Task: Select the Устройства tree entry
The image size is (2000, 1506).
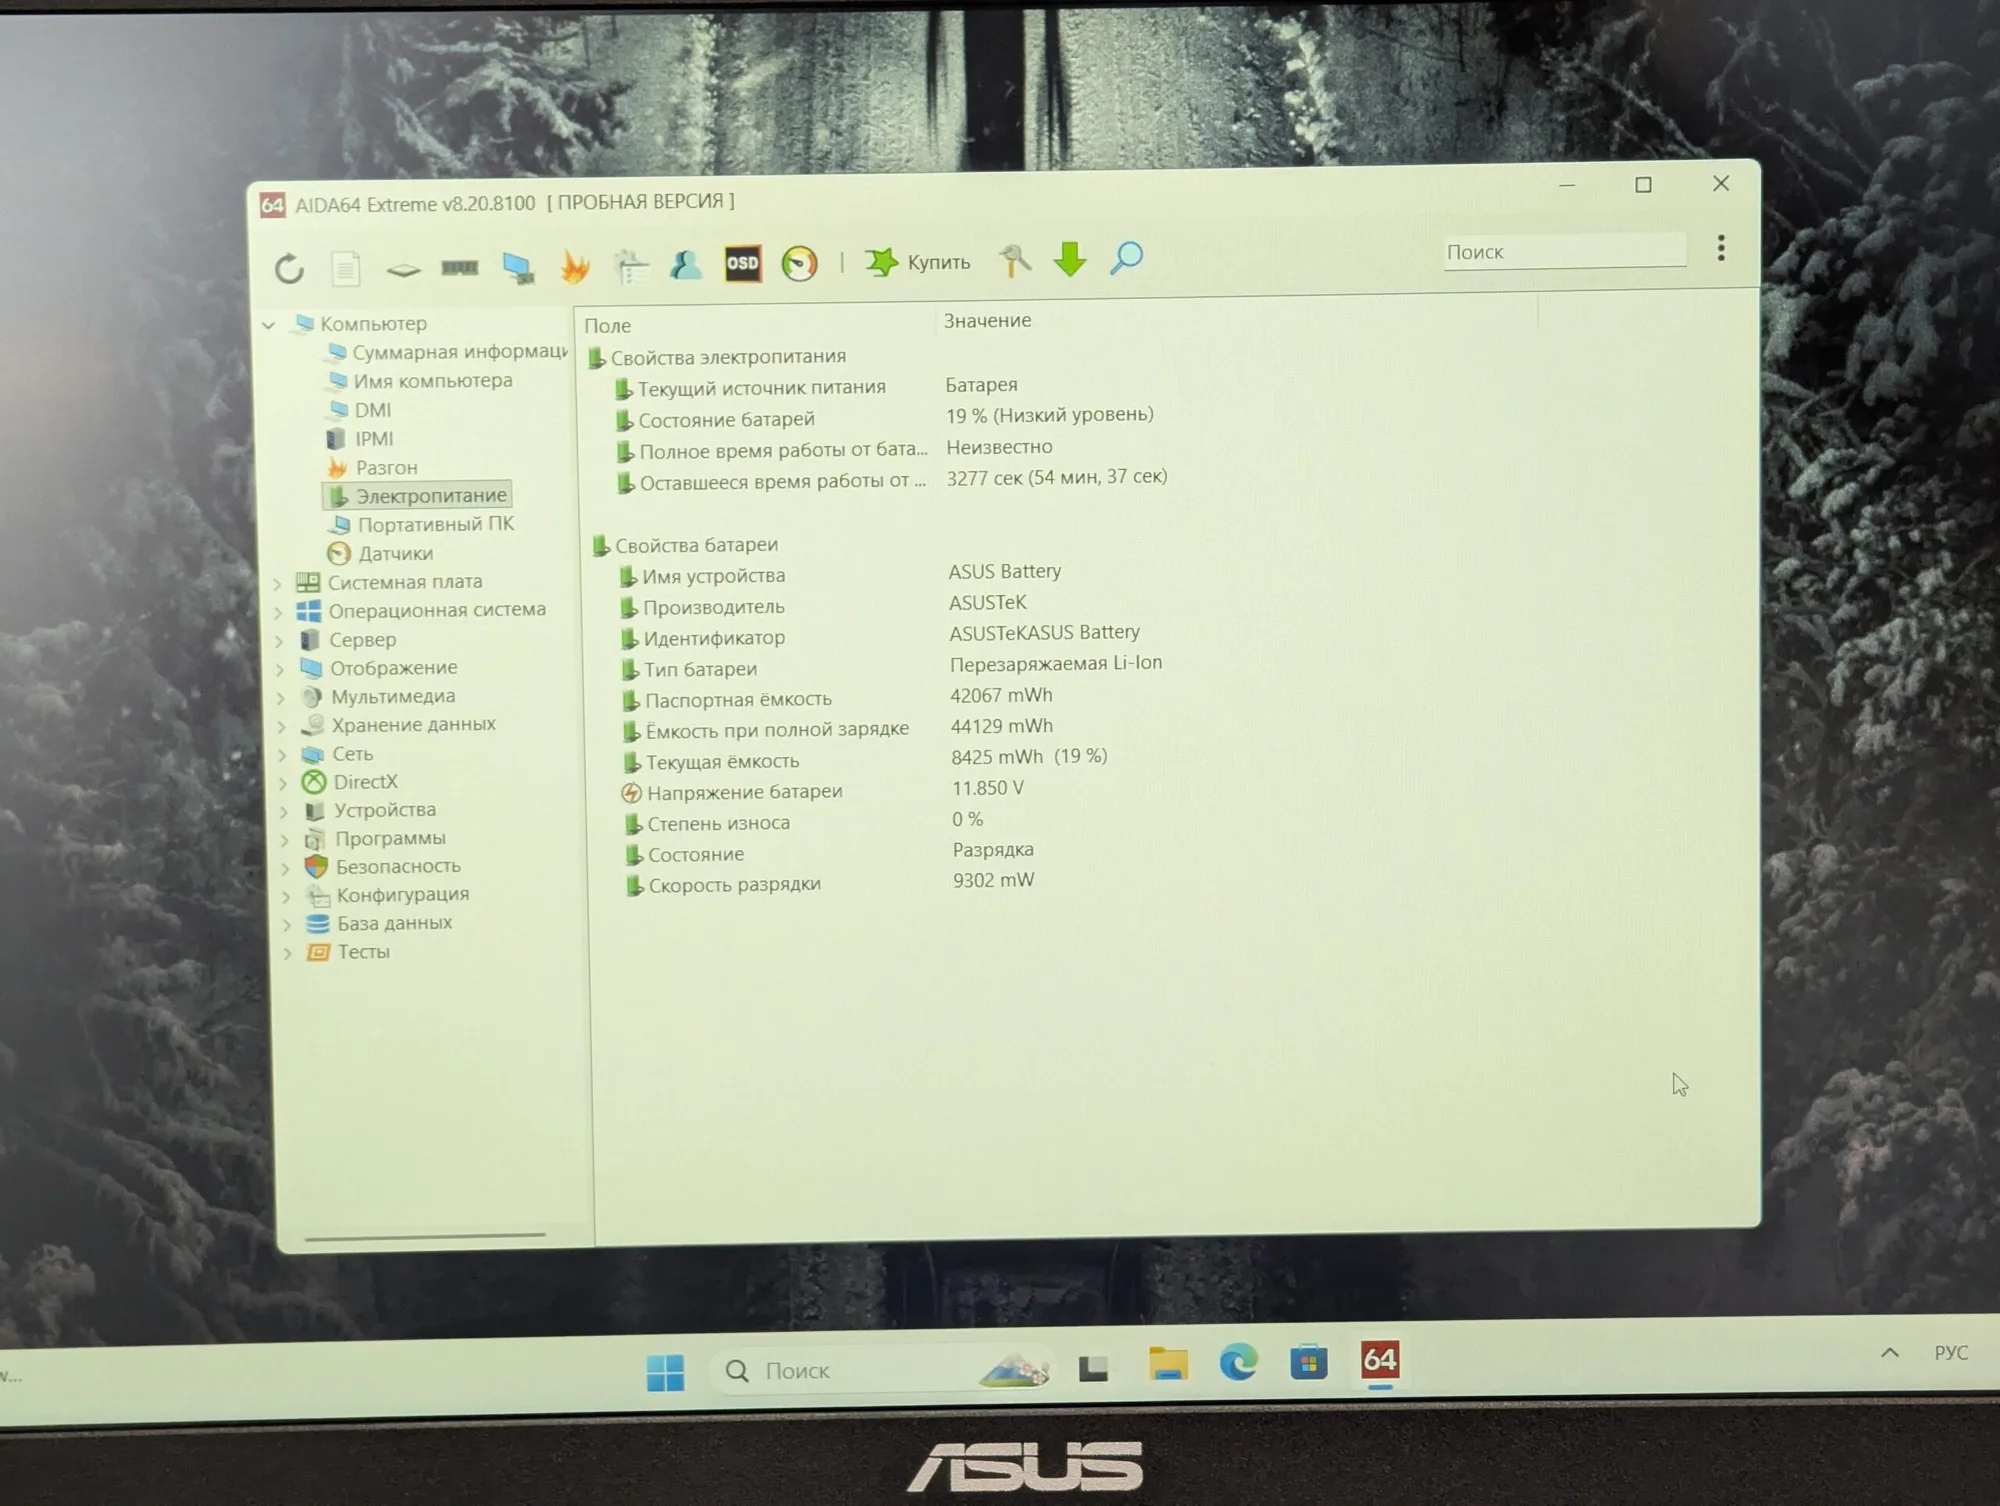Action: pos(370,810)
